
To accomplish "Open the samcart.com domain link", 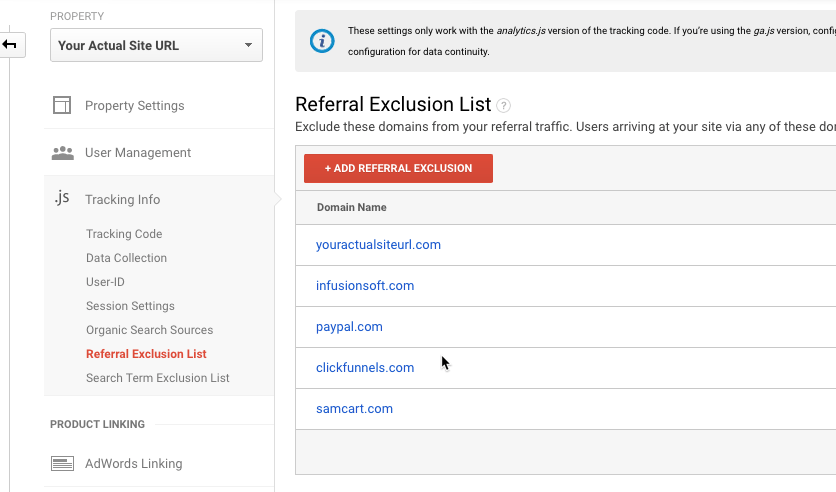I will pos(354,409).
